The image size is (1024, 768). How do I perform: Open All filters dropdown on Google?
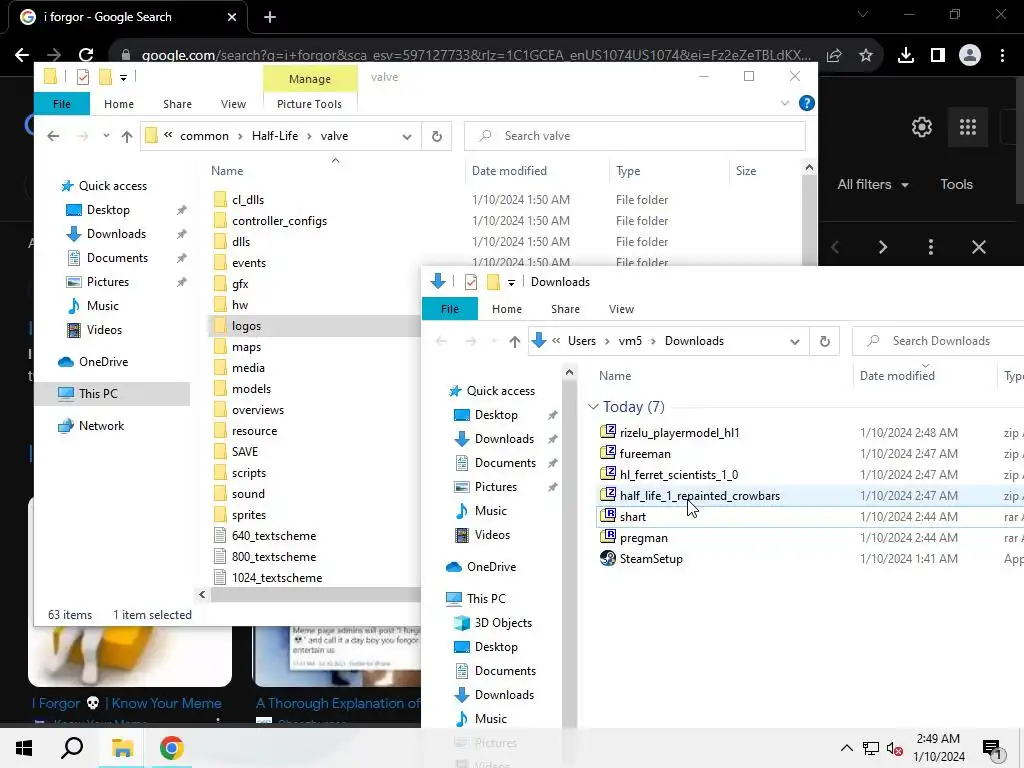tap(872, 185)
